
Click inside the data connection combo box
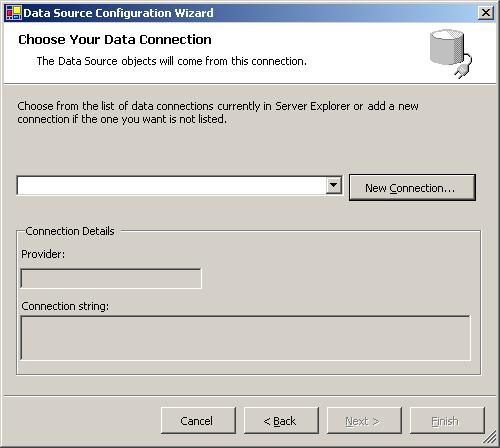171,185
